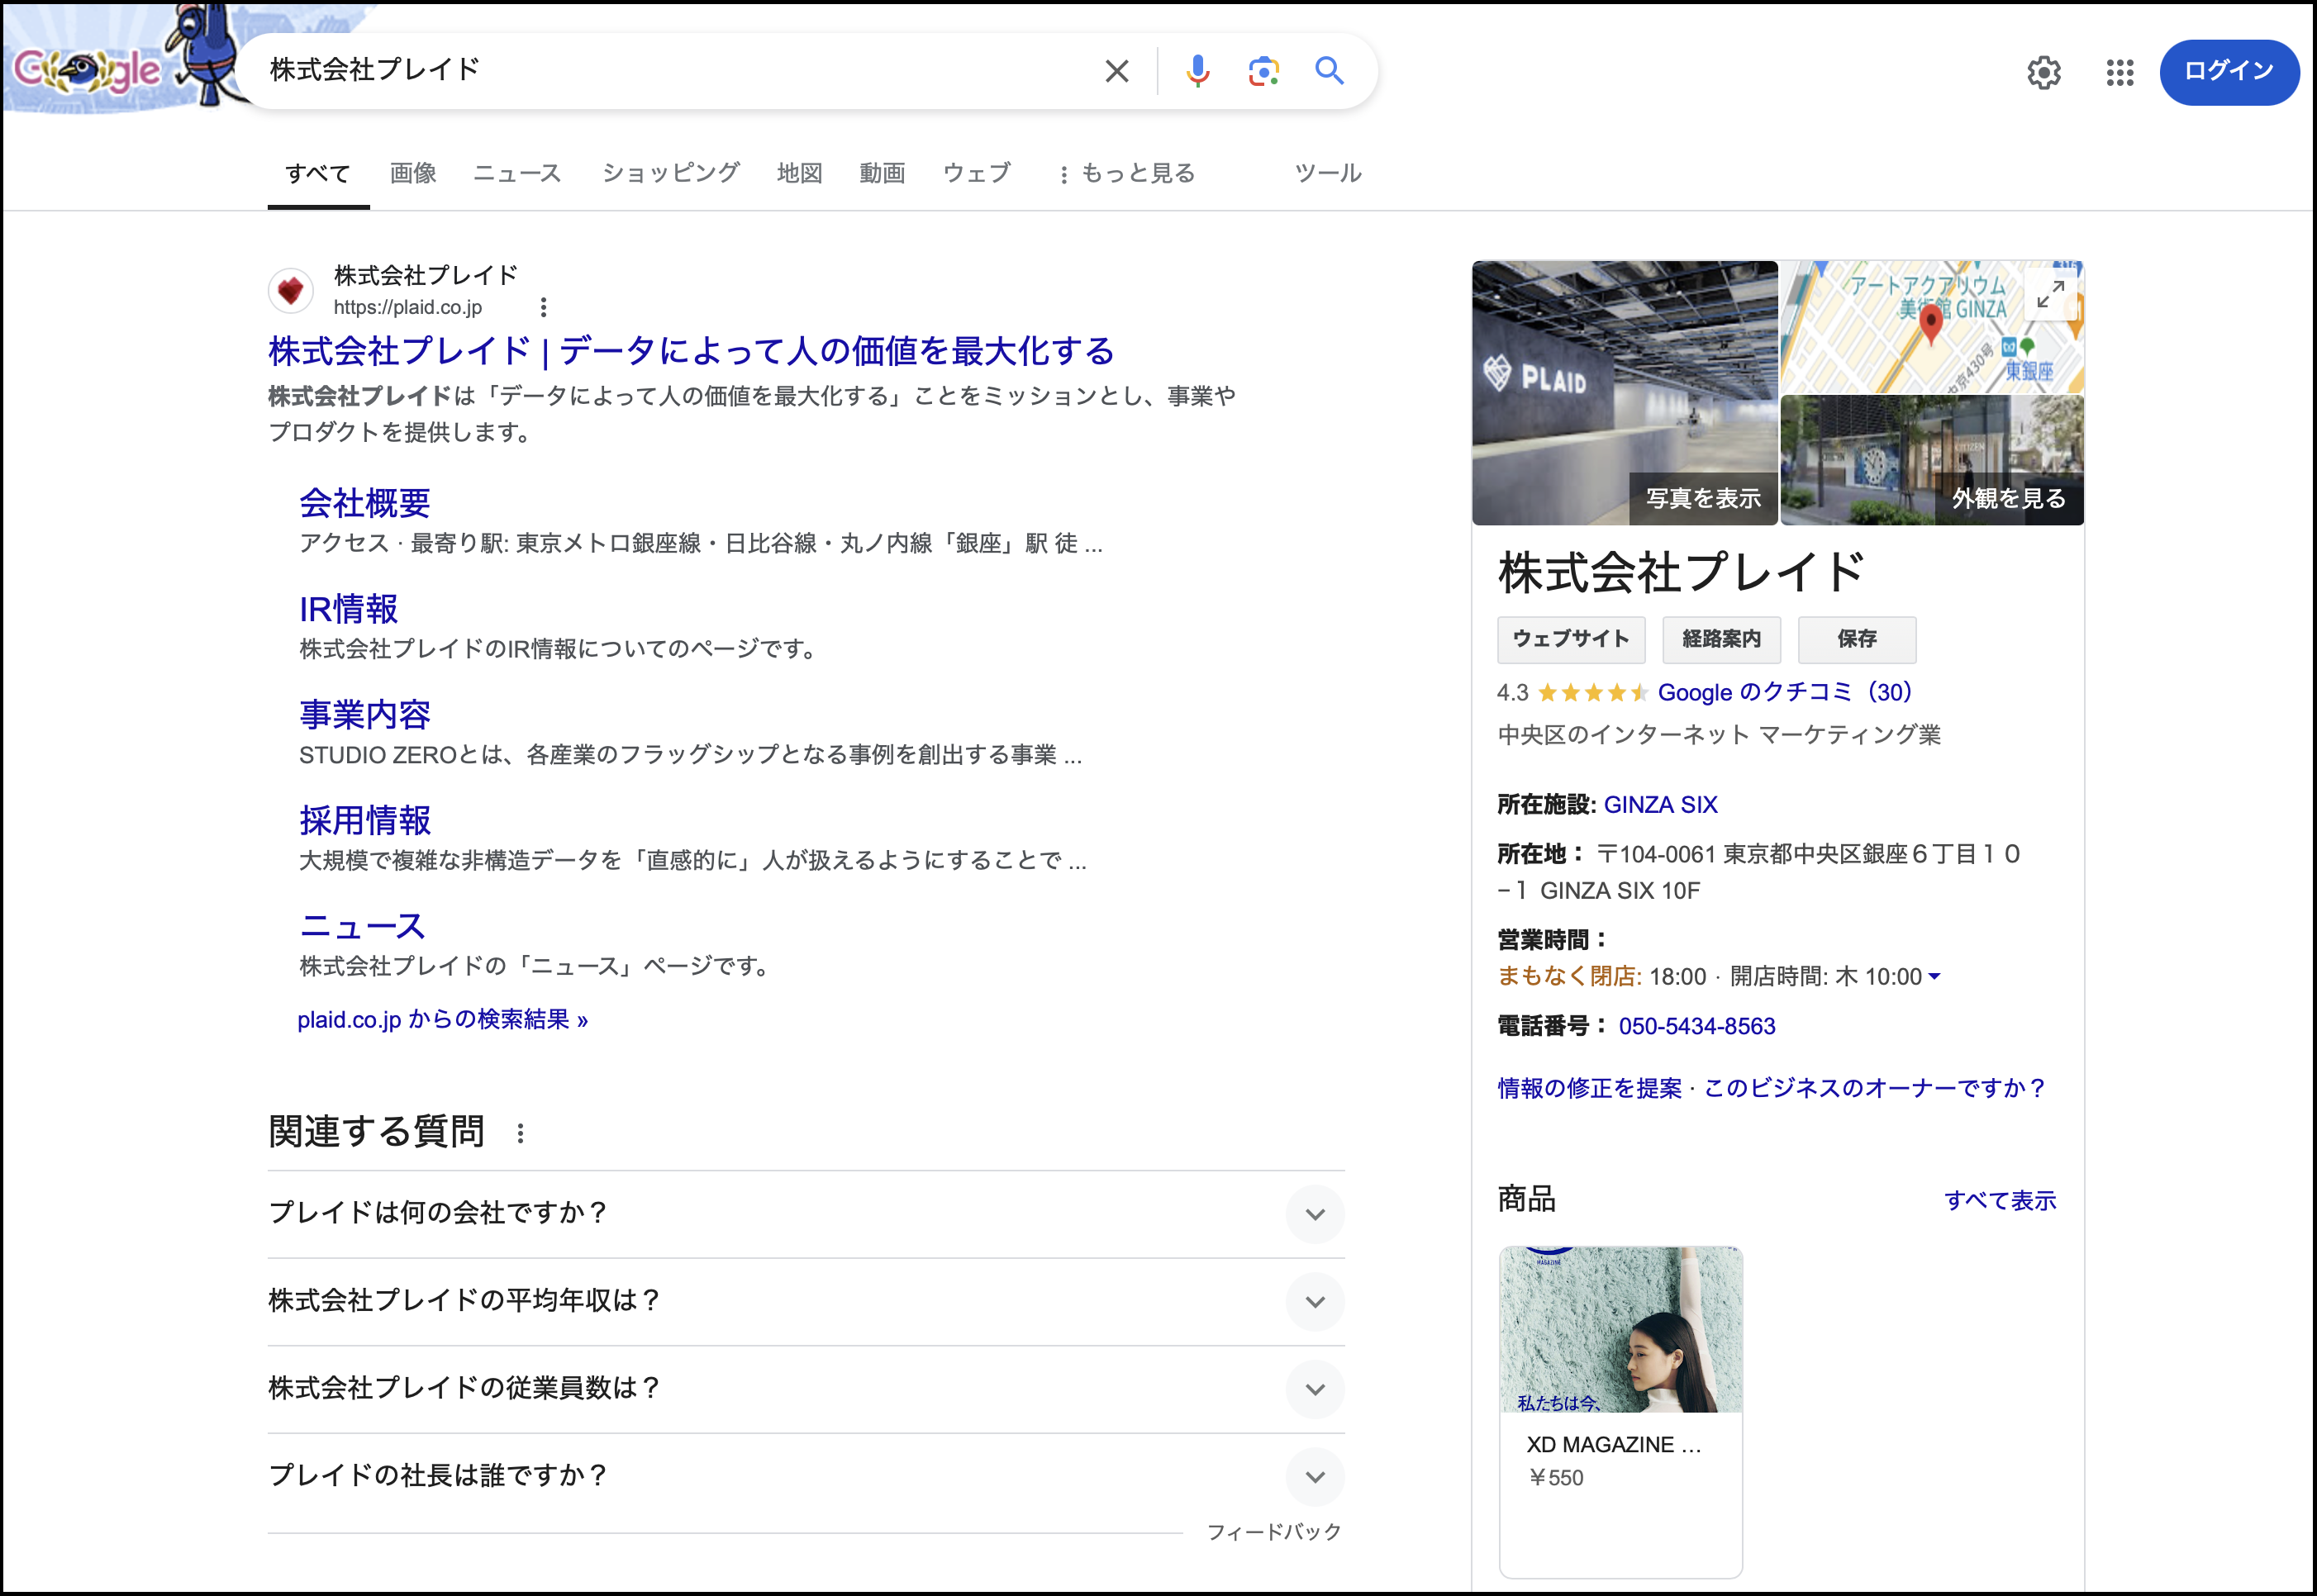This screenshot has width=2317, height=1596.
Task: Open the ツール options
Action: coord(1328,174)
